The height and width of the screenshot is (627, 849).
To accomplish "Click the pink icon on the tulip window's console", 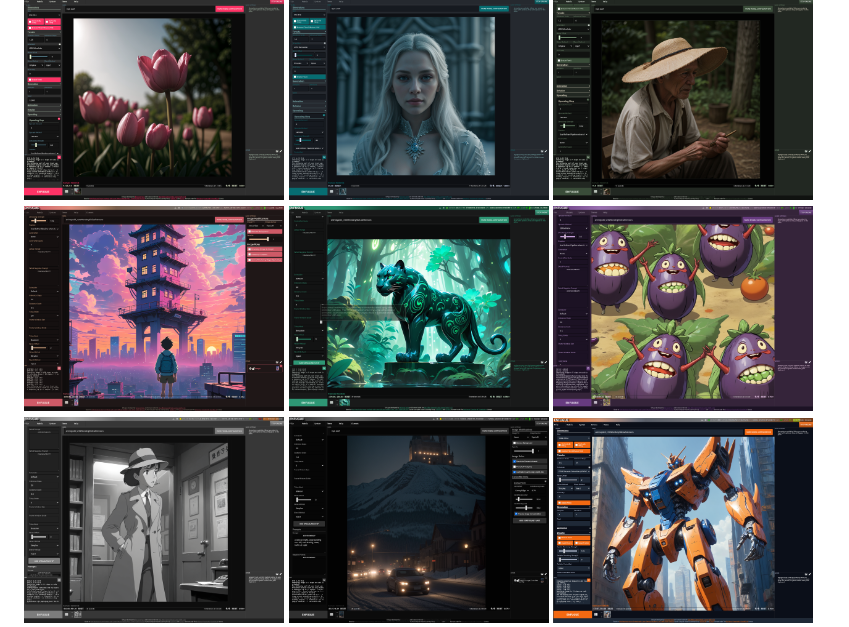I will click(60, 155).
